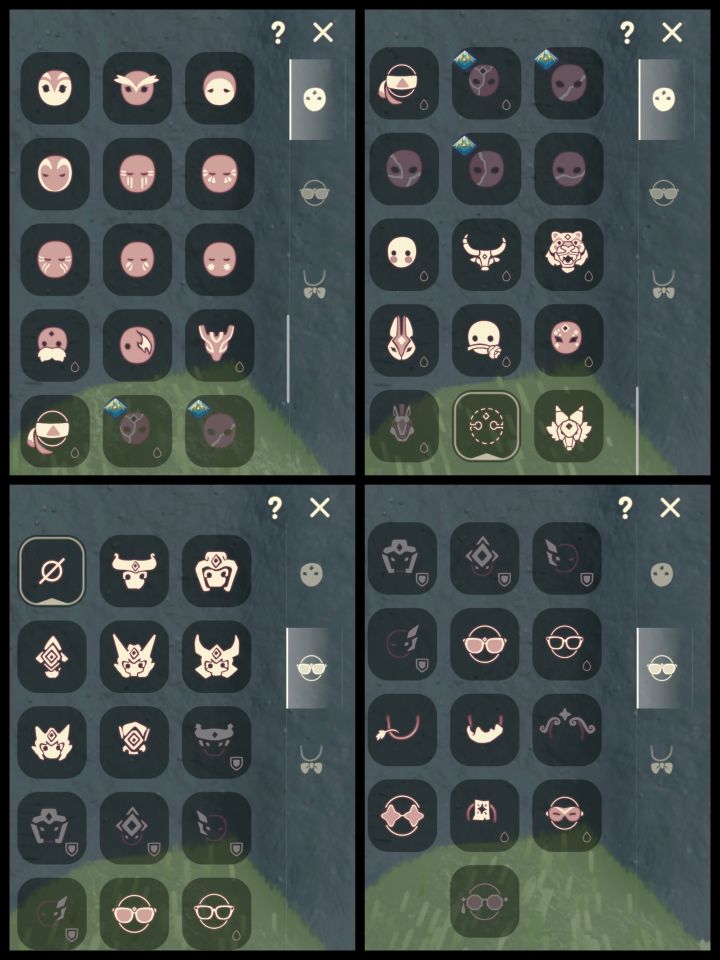
Task: Choose round glasses with dangling earring
Action: pos(484,901)
